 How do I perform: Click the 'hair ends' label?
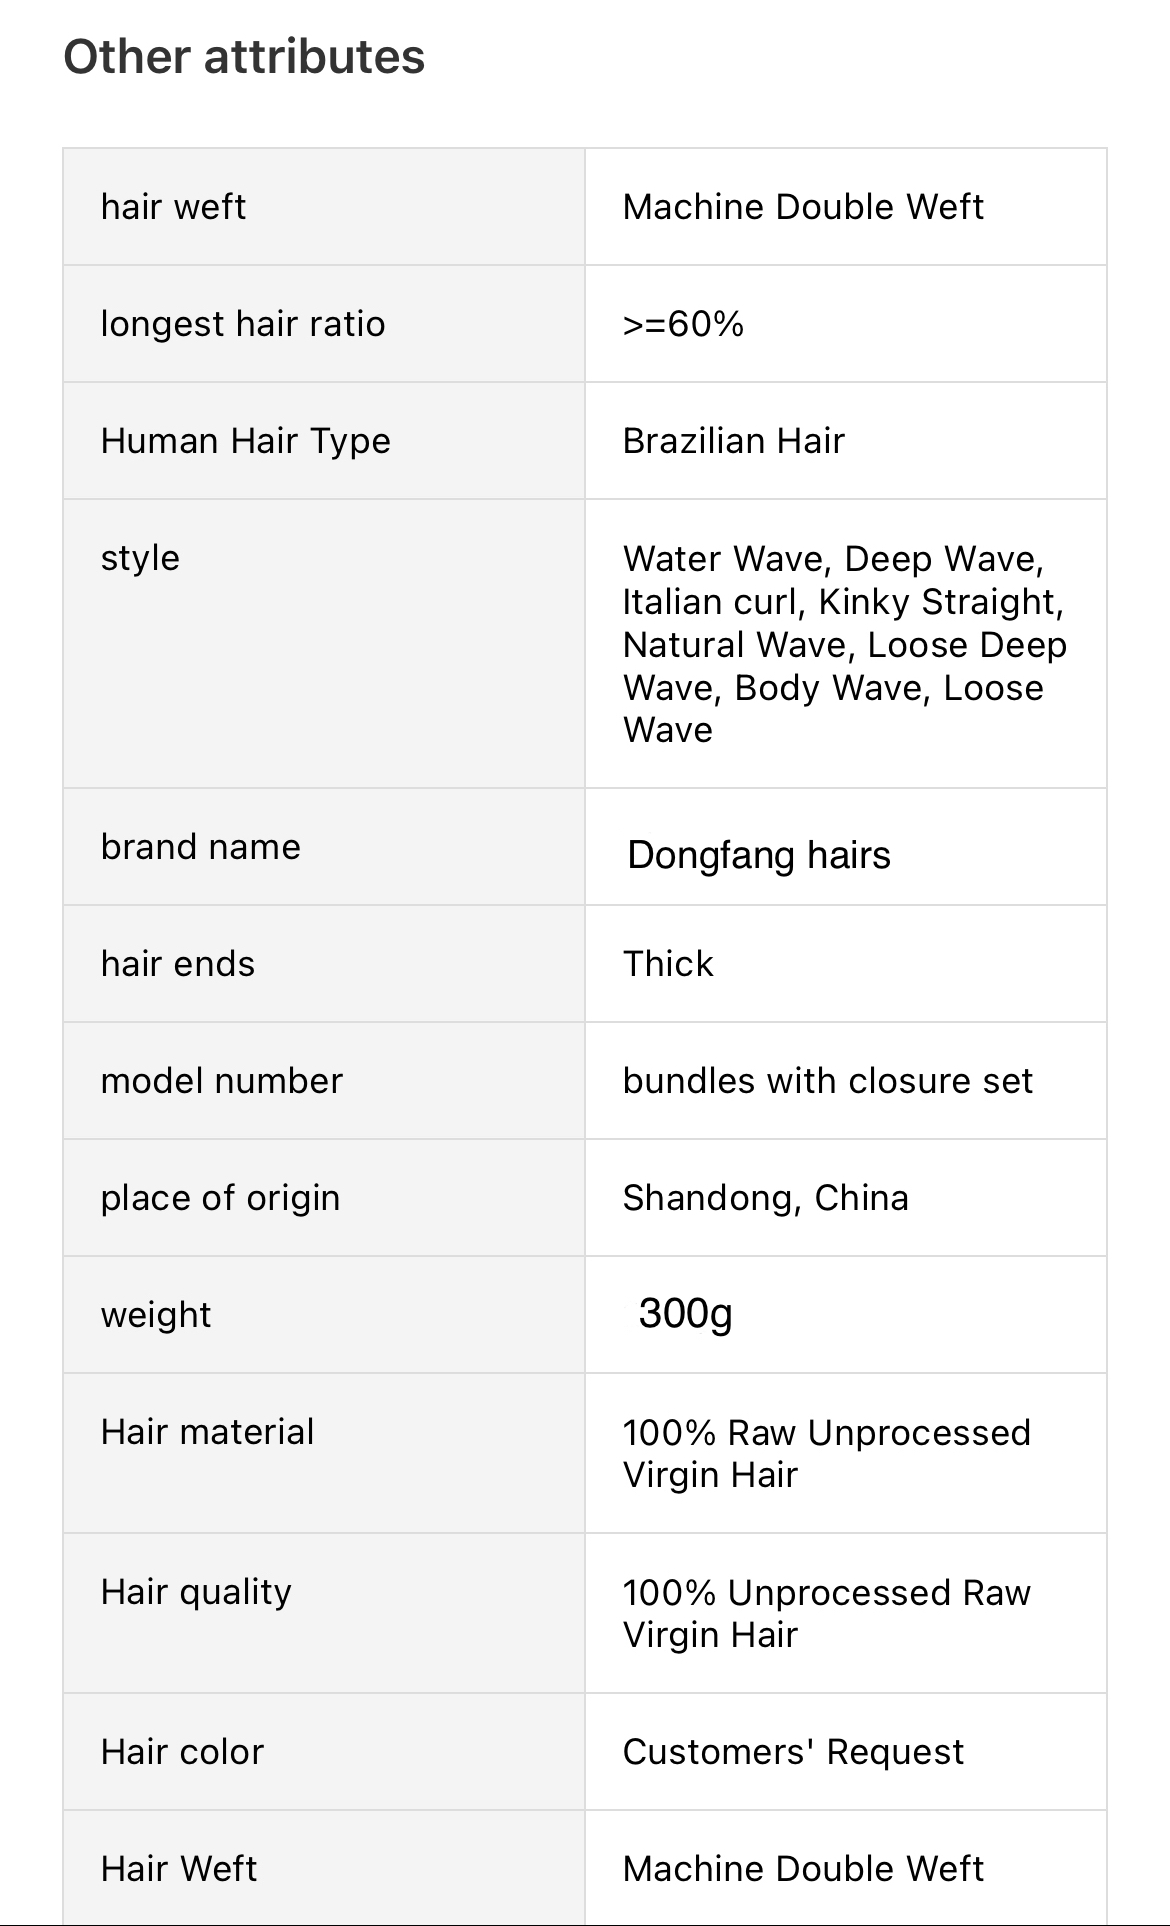(178, 964)
